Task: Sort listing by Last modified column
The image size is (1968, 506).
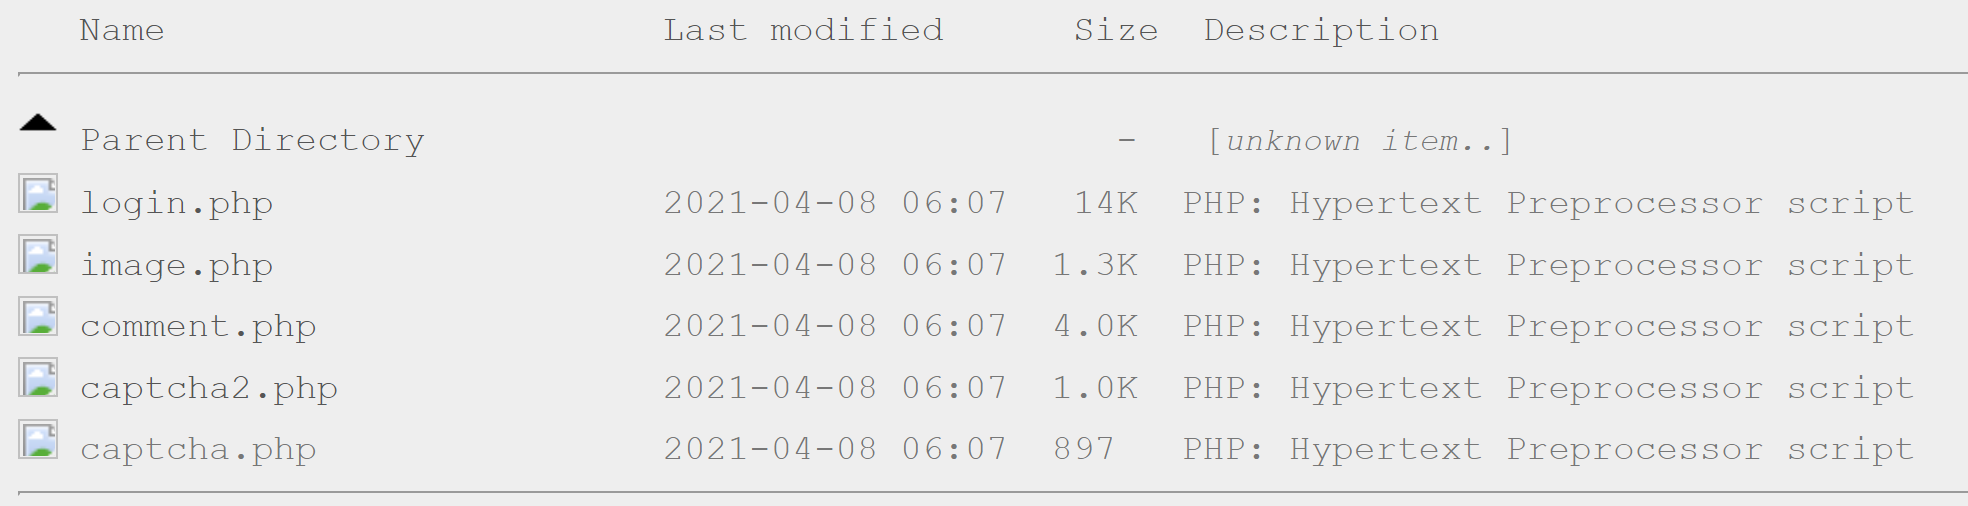Action: click(803, 31)
